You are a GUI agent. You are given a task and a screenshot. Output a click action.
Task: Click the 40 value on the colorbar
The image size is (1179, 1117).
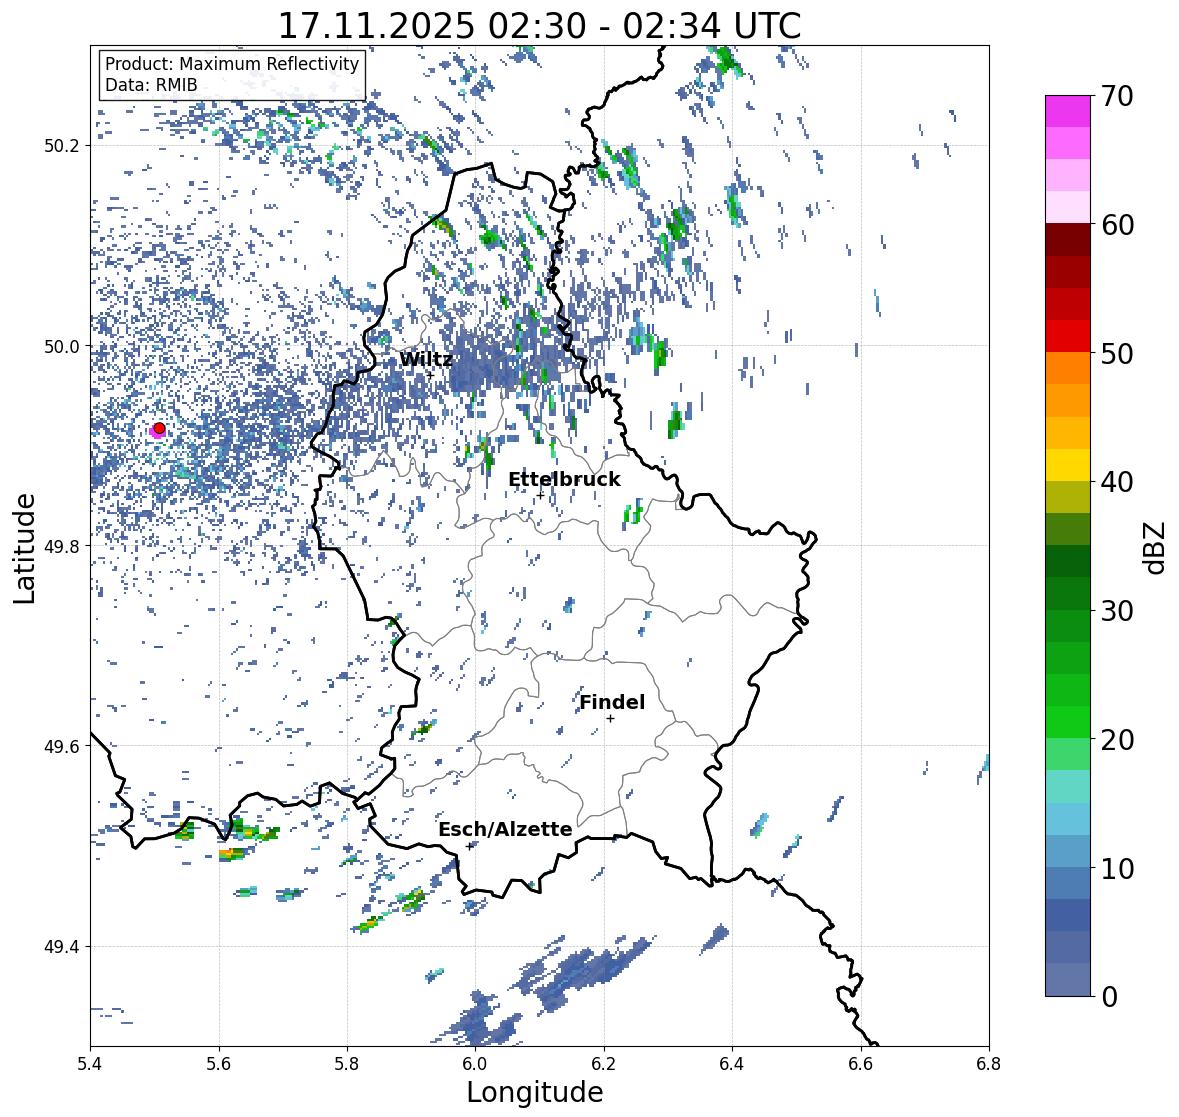(x=1117, y=482)
